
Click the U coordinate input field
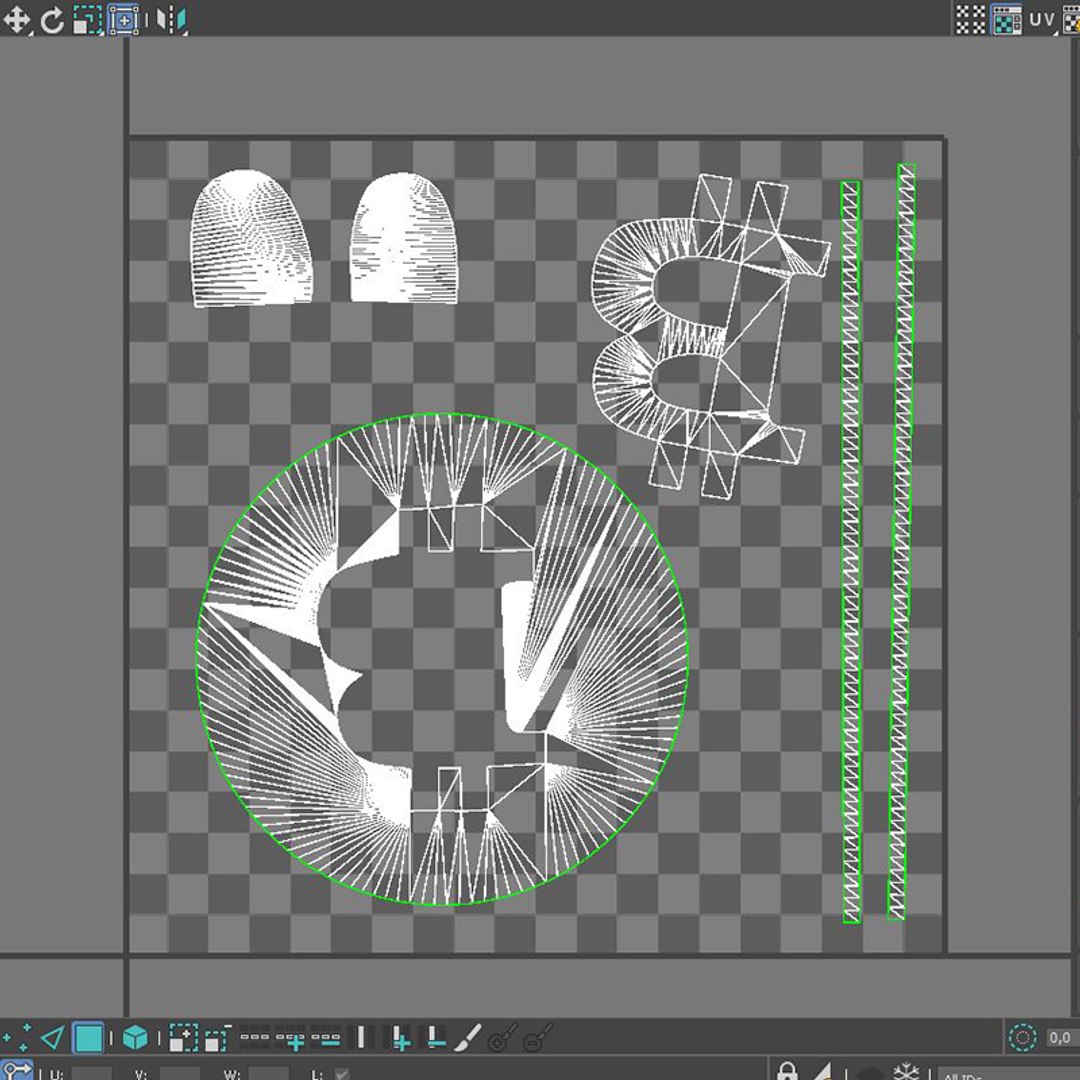pyautogui.click(x=92, y=1074)
